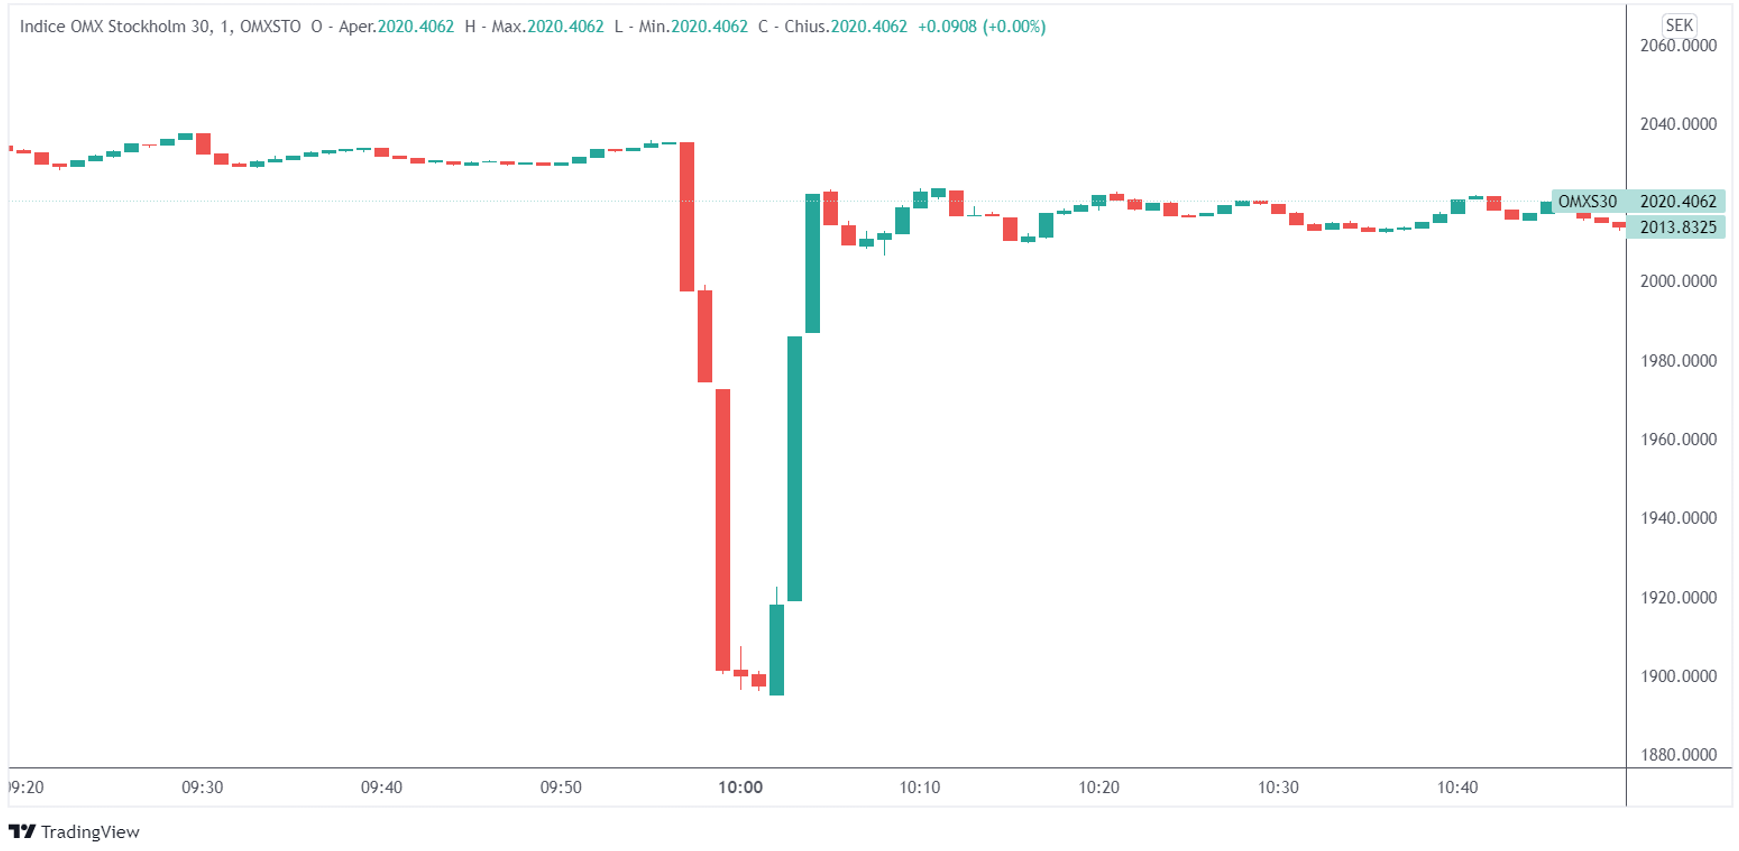Open the TradingView text link

point(90,832)
